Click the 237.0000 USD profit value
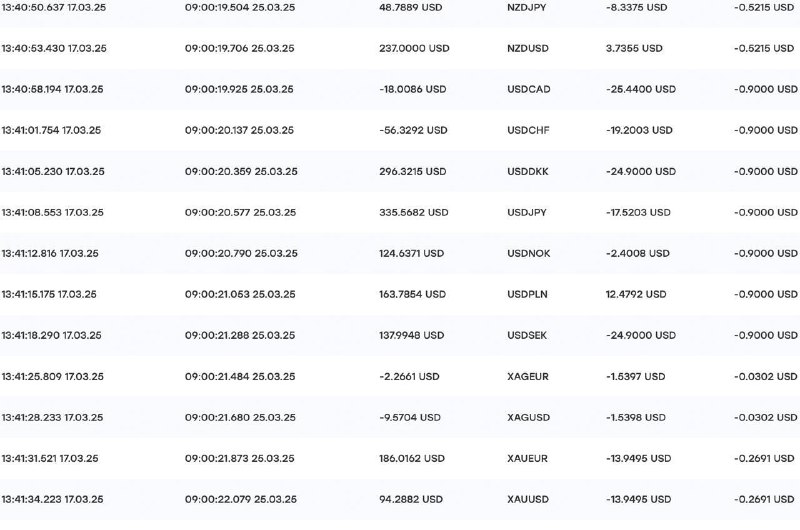Image resolution: width=800 pixels, height=530 pixels. pyautogui.click(x=414, y=48)
